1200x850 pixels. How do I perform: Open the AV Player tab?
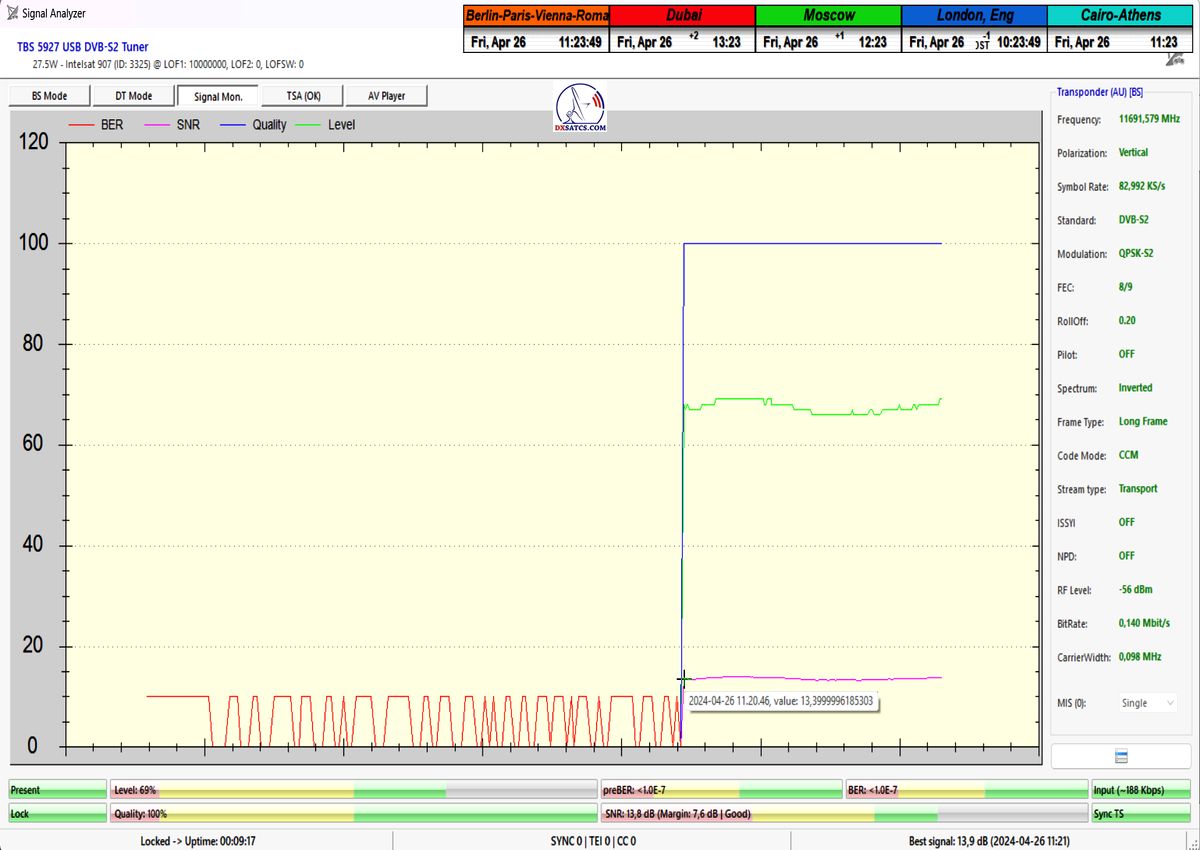click(x=386, y=96)
